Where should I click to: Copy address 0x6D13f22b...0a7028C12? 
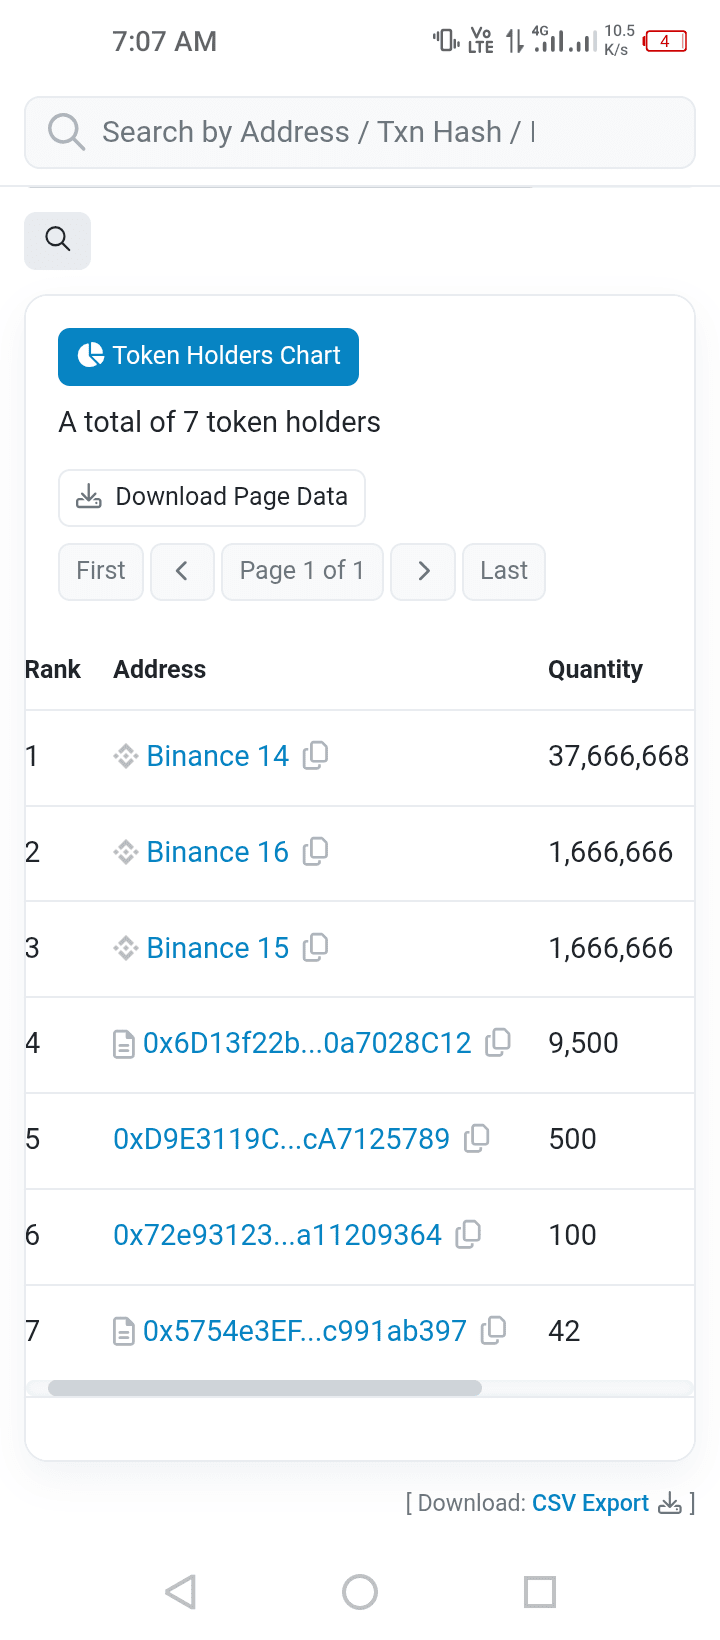tap(497, 1043)
